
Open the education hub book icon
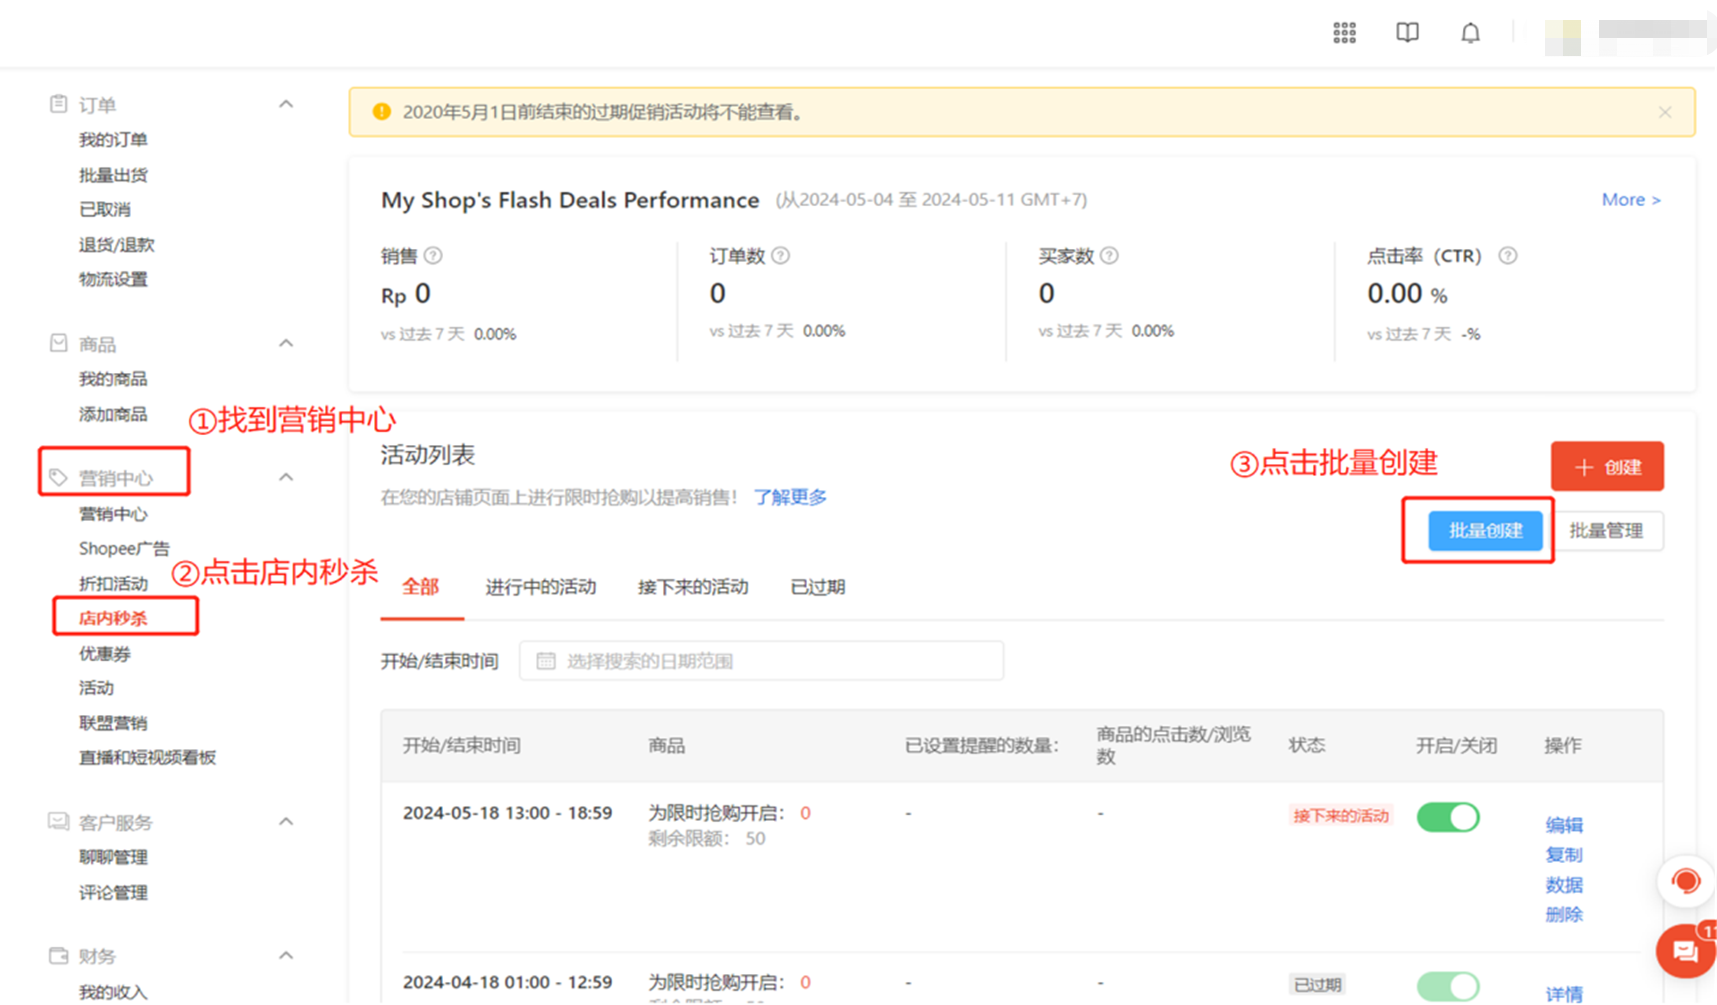pyautogui.click(x=1407, y=32)
